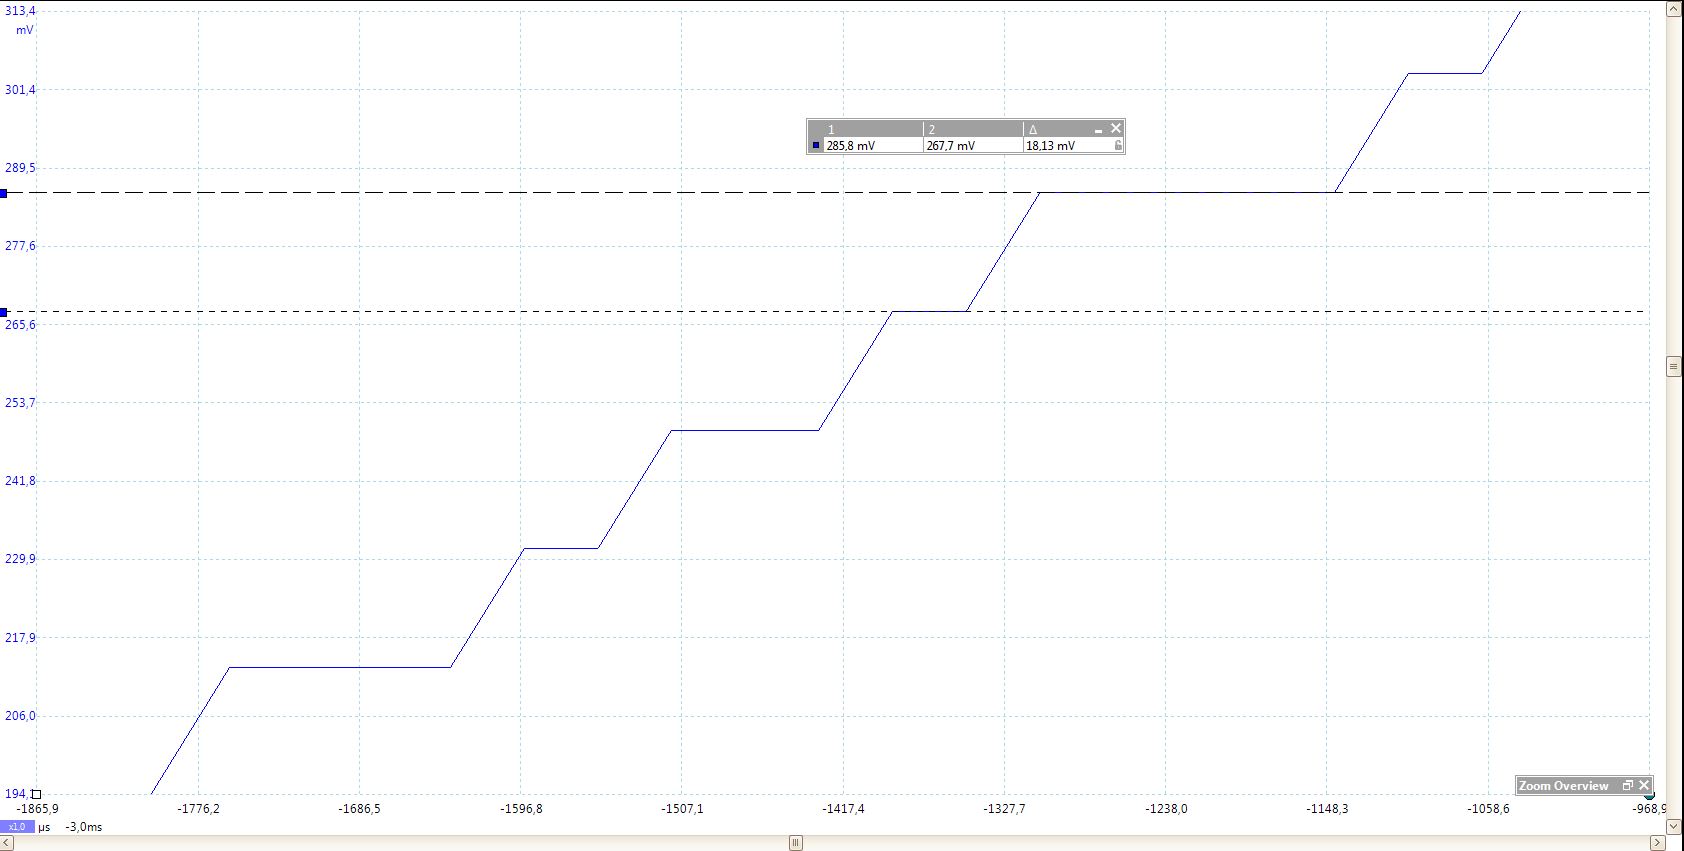Click the lock icon in ruler legend
Screen dimensions: 1684x851
(x=1117, y=146)
